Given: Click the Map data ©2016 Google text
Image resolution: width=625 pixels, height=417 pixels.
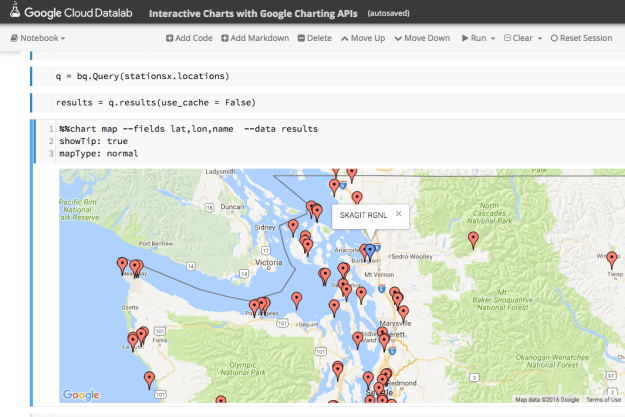Looking at the screenshot, I should [x=547, y=399].
